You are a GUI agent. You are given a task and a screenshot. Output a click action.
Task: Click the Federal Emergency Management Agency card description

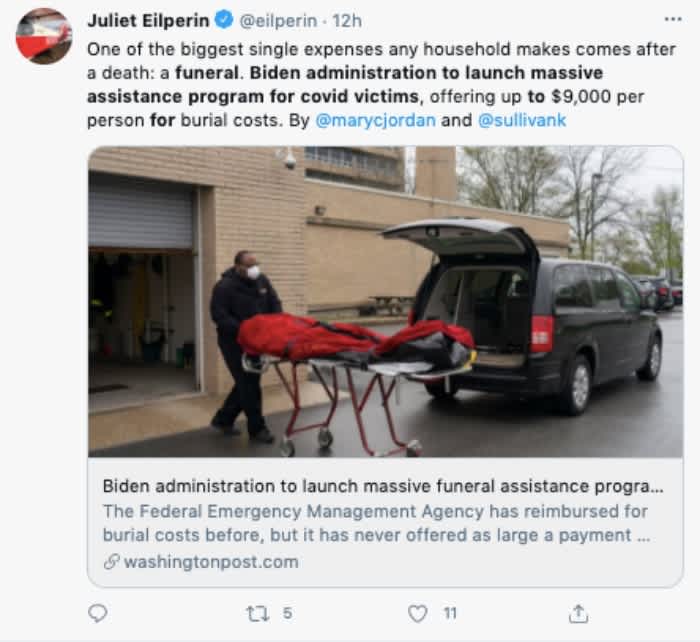pos(376,523)
